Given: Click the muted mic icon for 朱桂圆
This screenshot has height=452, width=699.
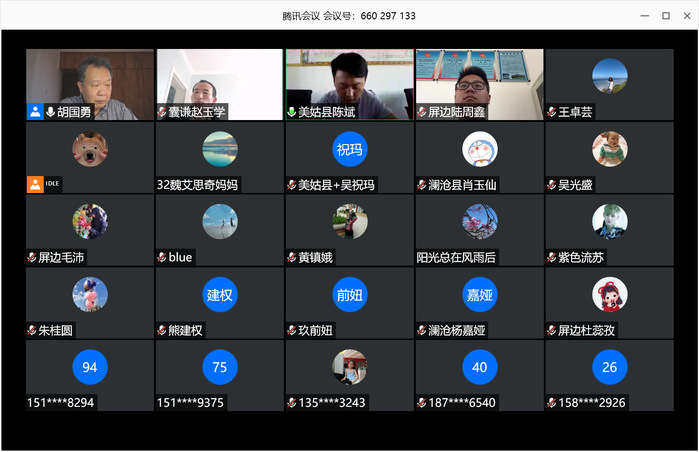Looking at the screenshot, I should pyautogui.click(x=32, y=330).
